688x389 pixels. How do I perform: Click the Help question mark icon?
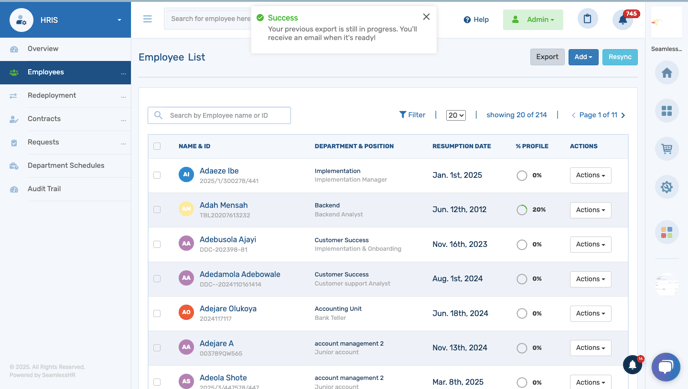(x=467, y=20)
